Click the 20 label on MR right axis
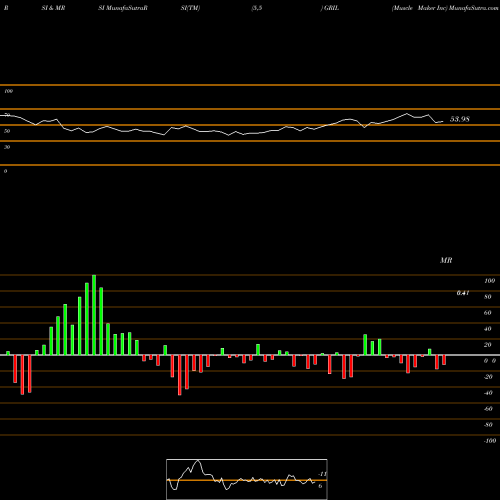This screenshot has height=500, width=500. (488, 345)
